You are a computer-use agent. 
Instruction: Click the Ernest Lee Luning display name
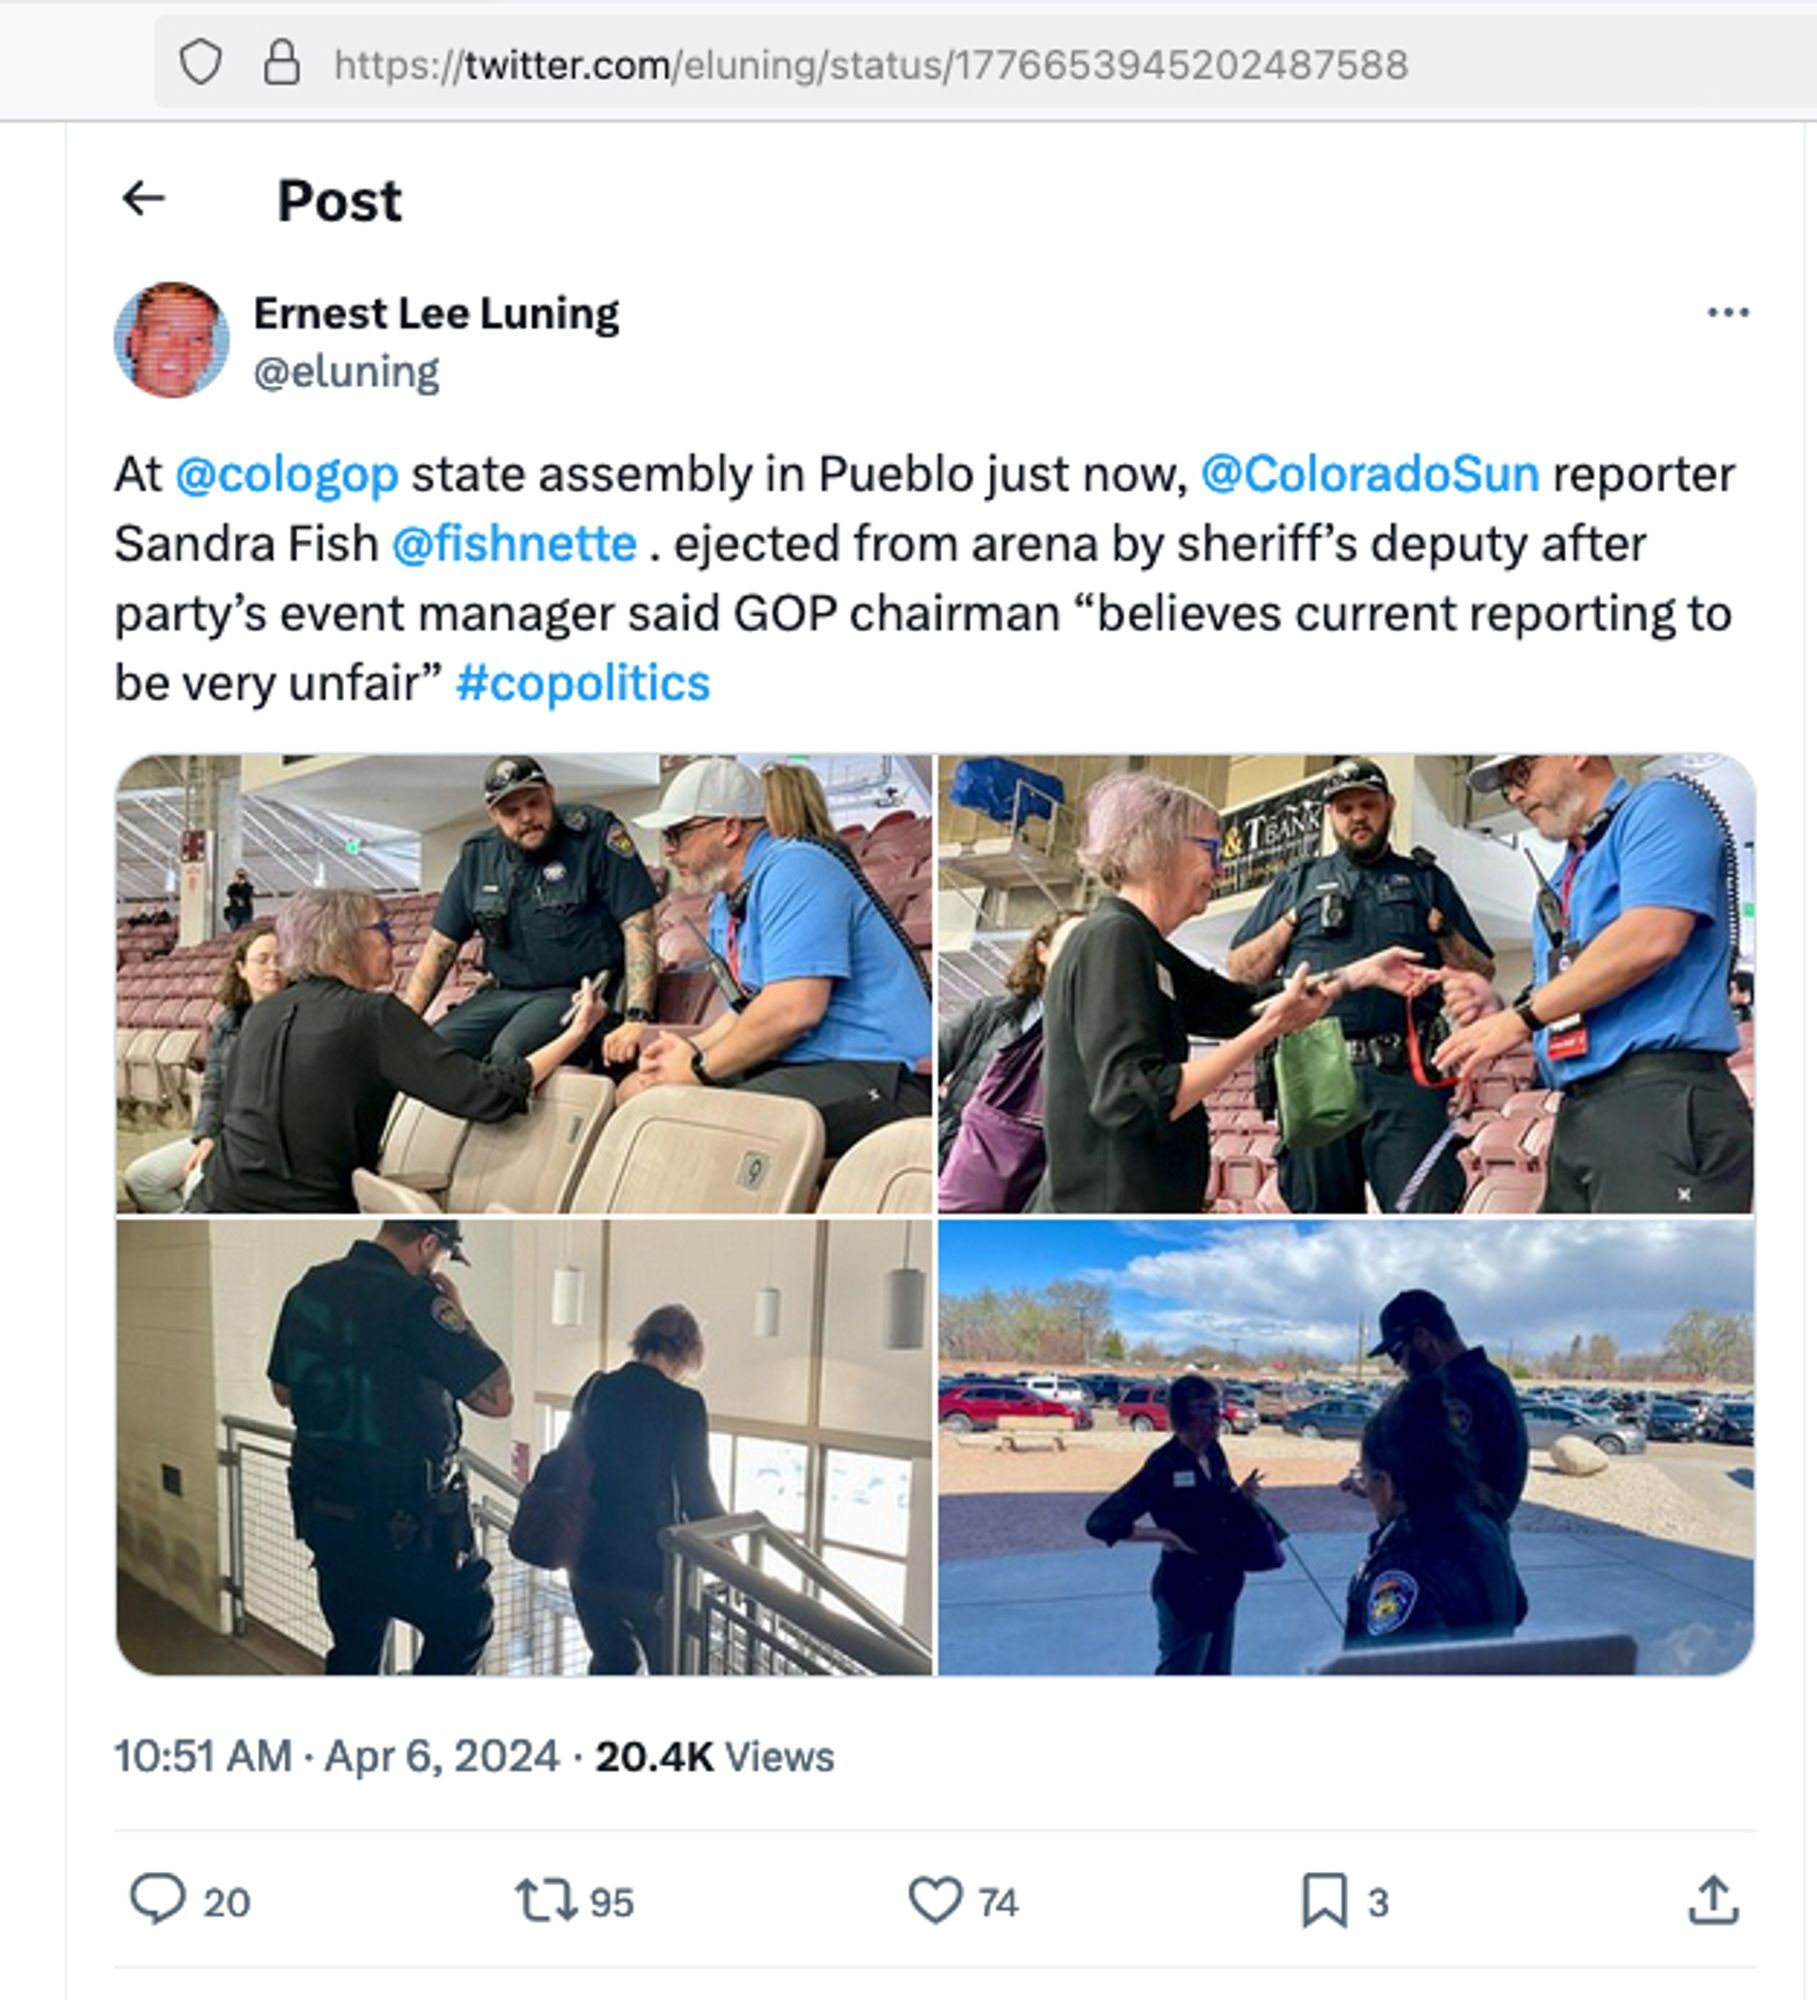click(x=436, y=314)
